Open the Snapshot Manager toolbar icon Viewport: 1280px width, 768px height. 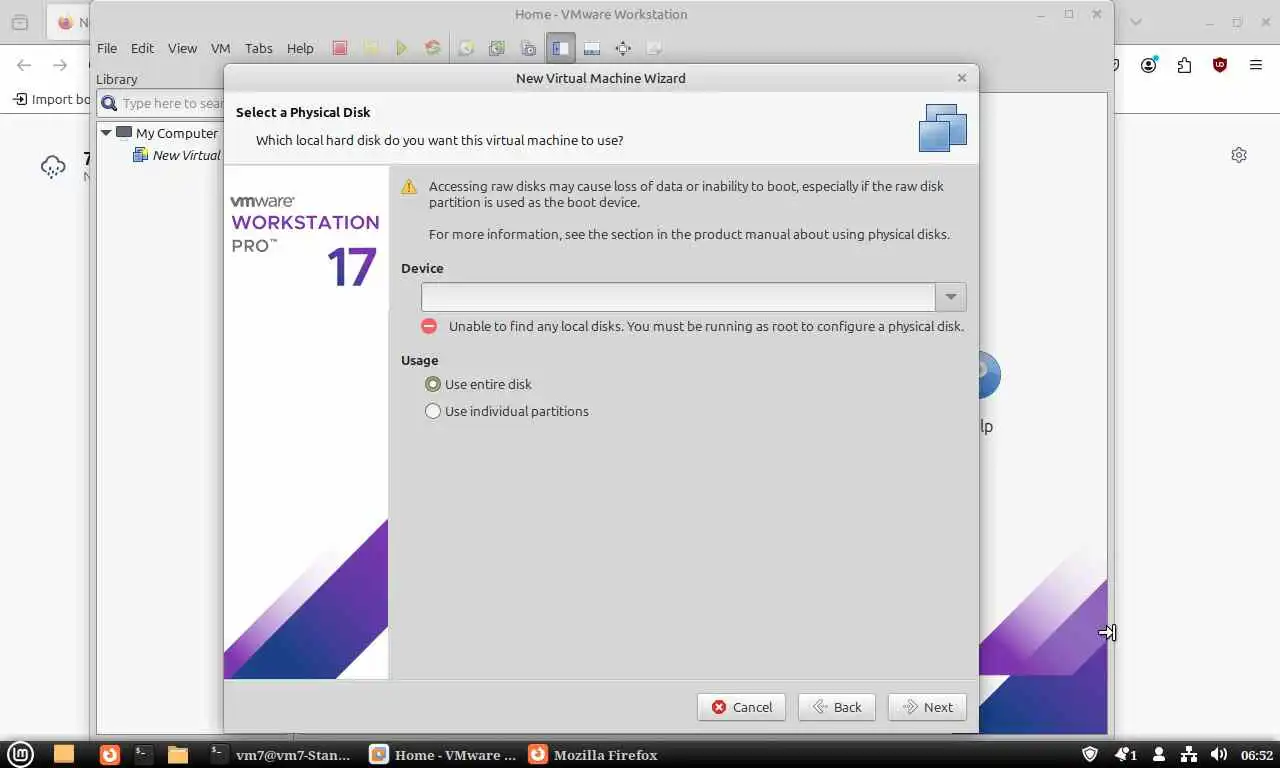click(x=528, y=48)
